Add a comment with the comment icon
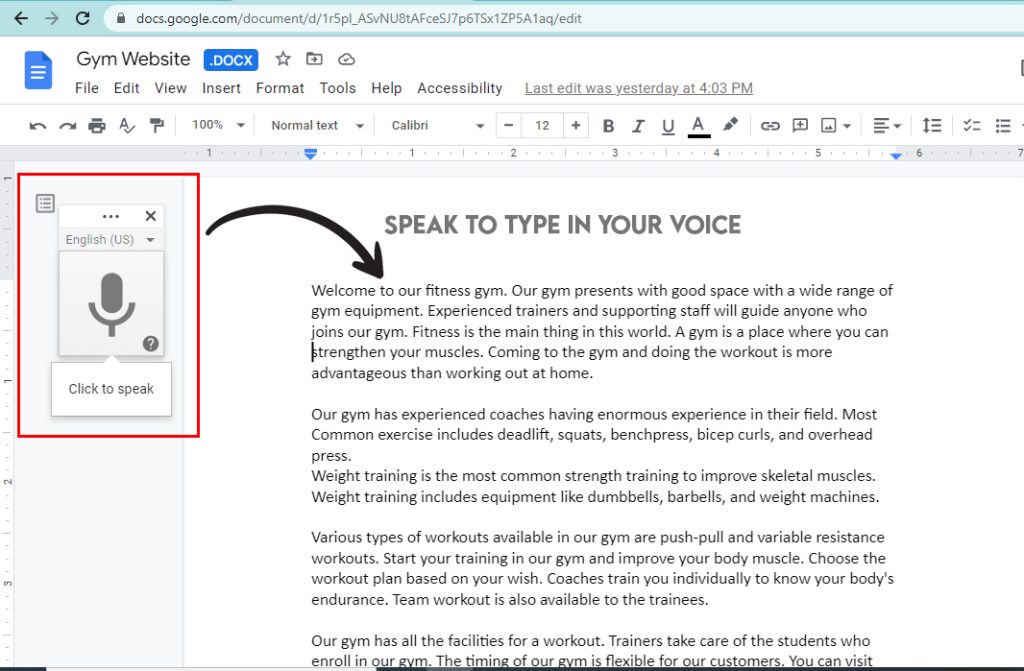Viewport: 1024px width, 671px height. tap(801, 125)
